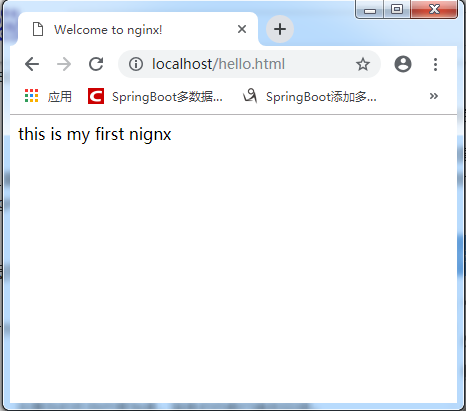Maximize the browser window
466x411 pixels.
(397, 9)
